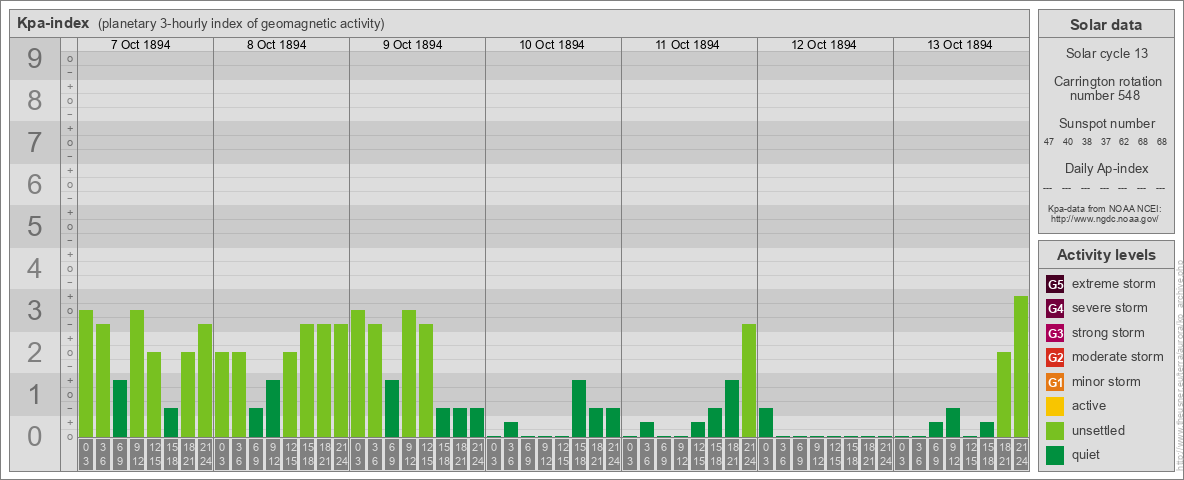
Task: Click the 8 Oct 1894 21-24 hour bar
Action: point(341,380)
